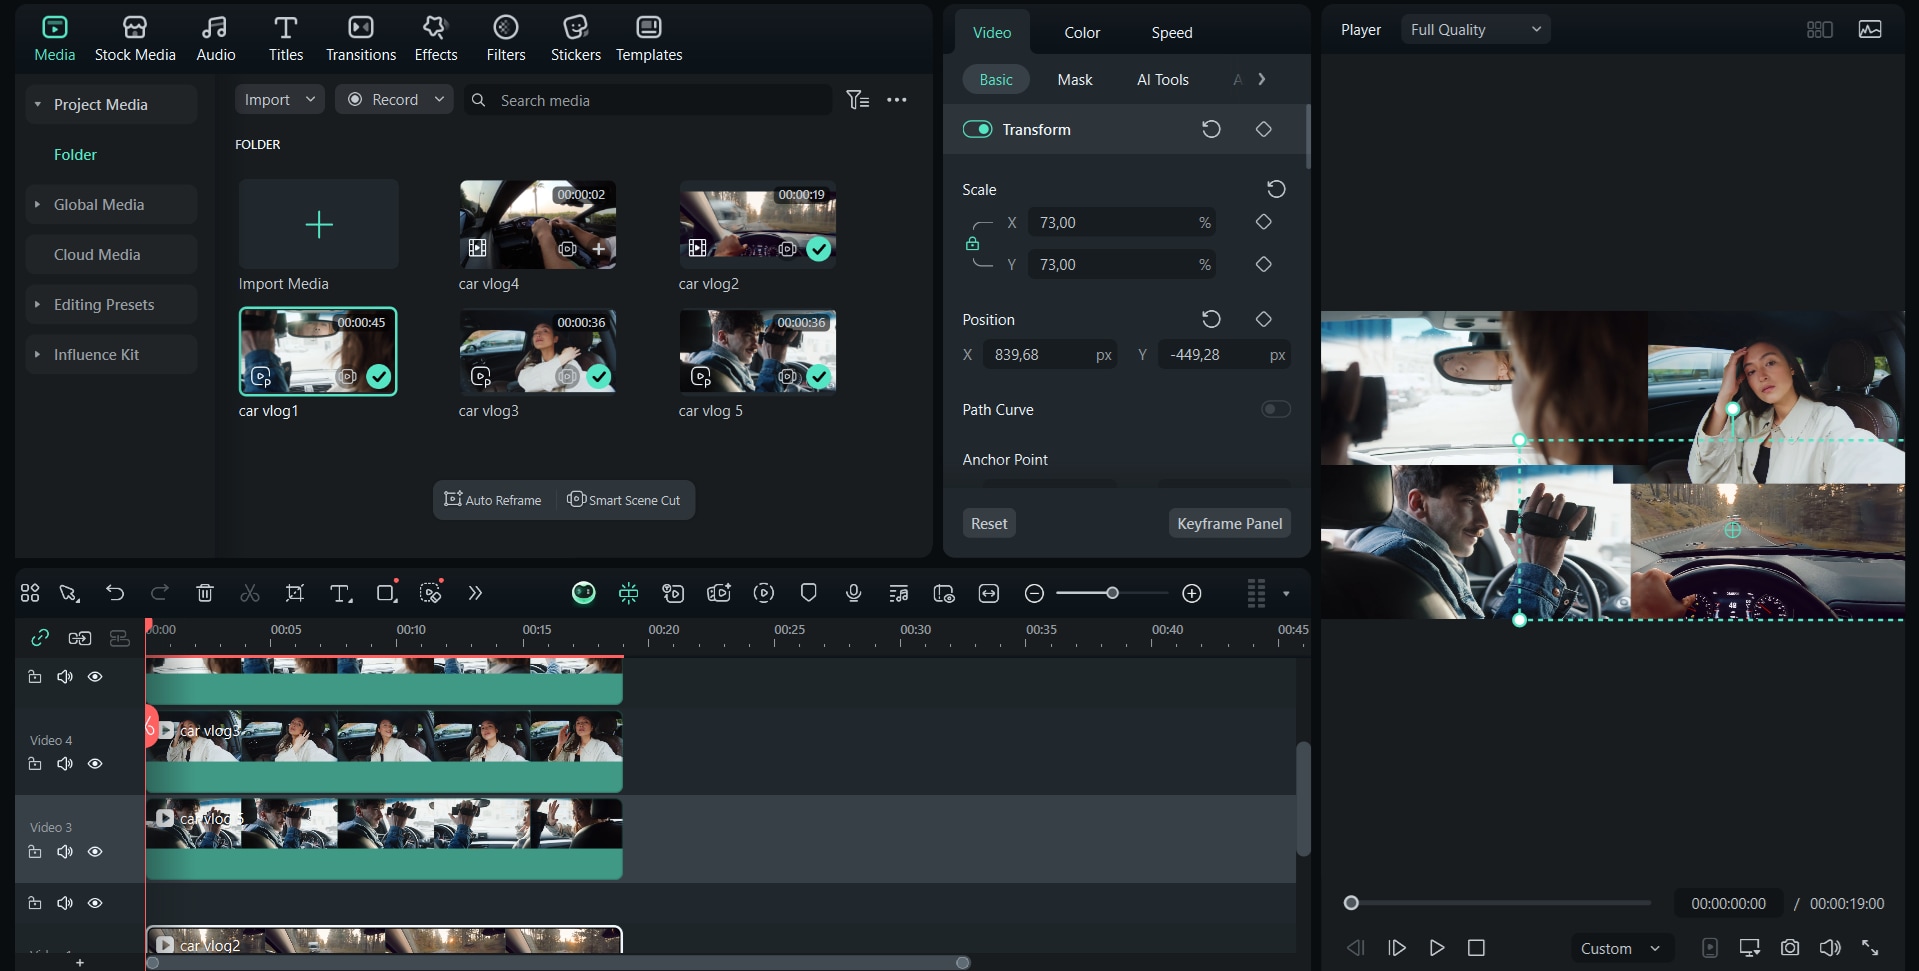
Task: Reset the Transform settings with its circular arrow
Action: [1211, 129]
